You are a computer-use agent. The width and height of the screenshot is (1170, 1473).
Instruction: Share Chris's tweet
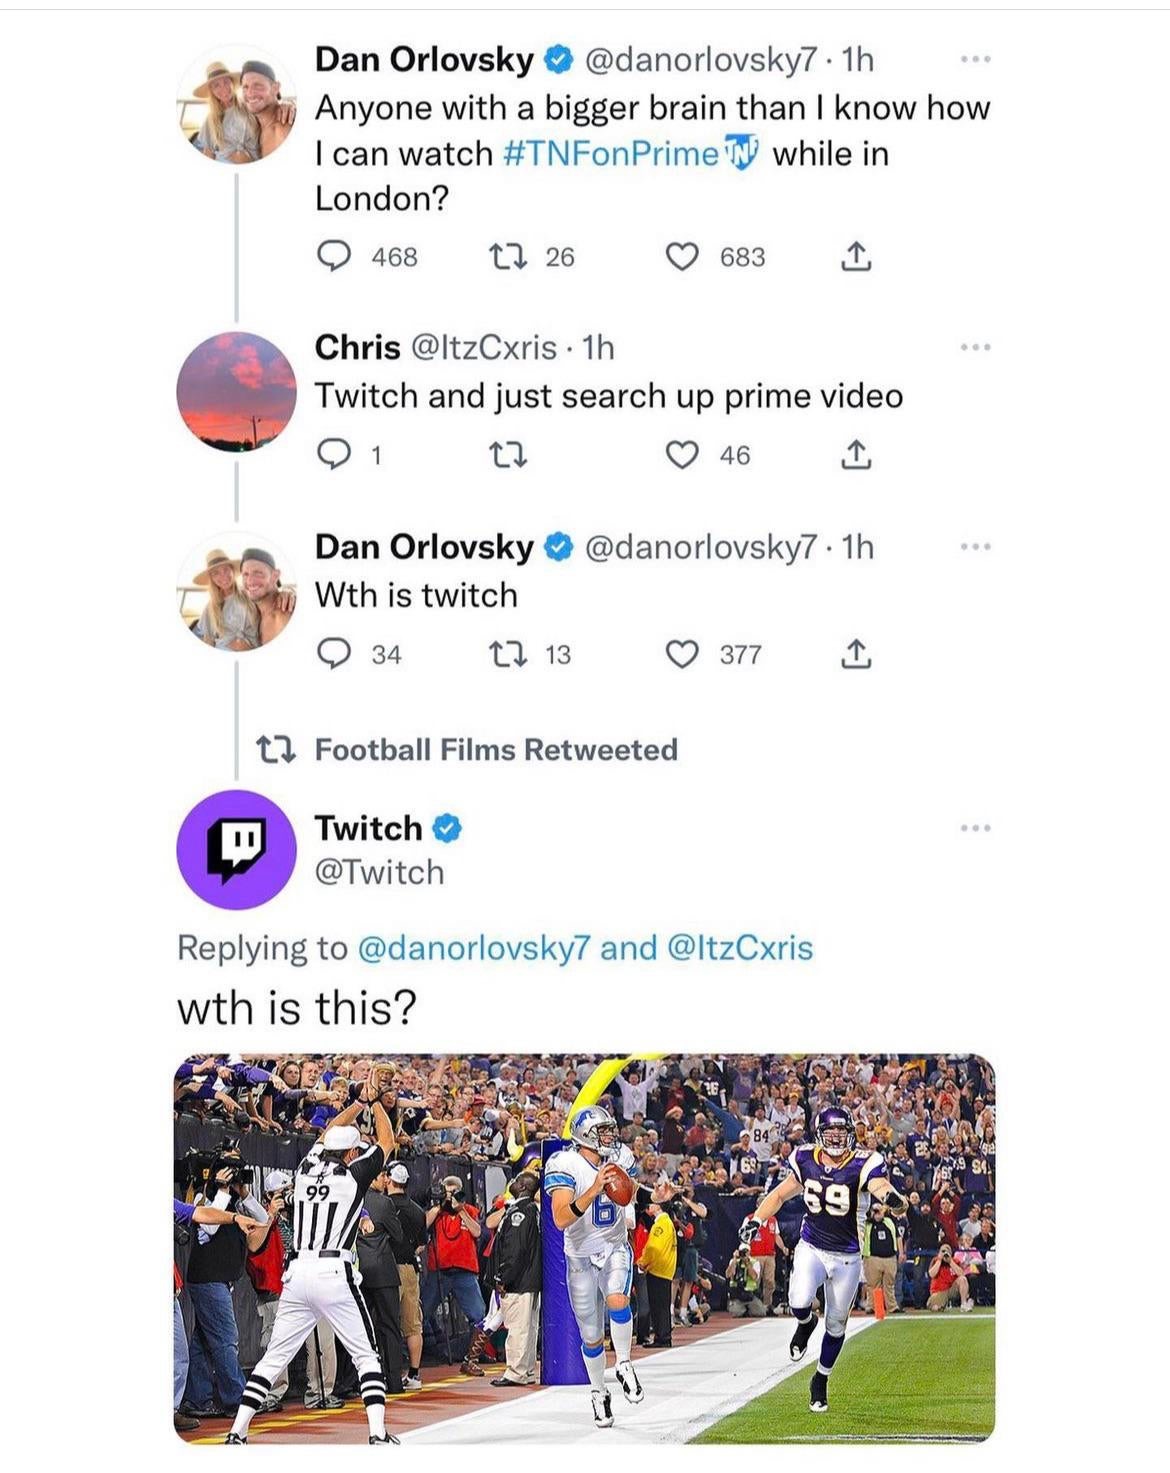coord(855,455)
